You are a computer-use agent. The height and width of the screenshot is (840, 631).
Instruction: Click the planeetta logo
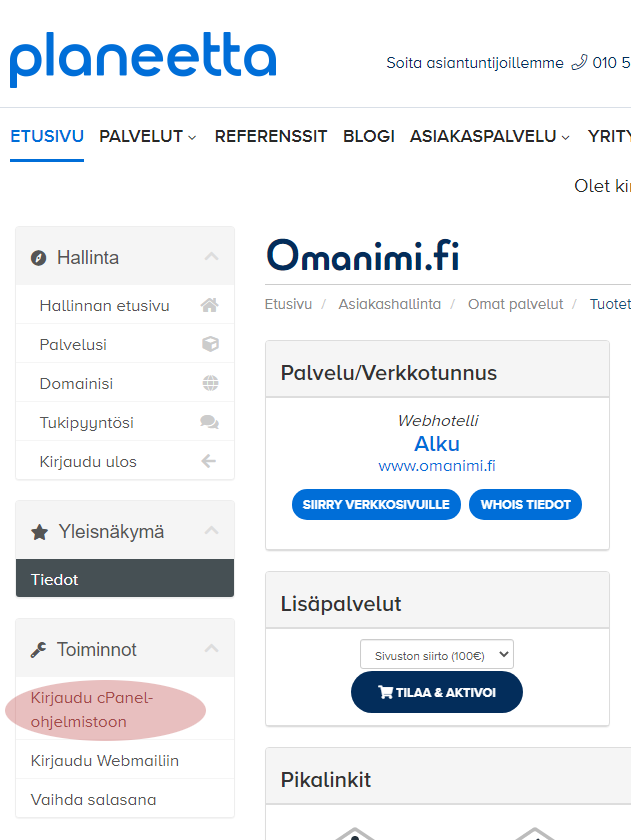(x=143, y=58)
